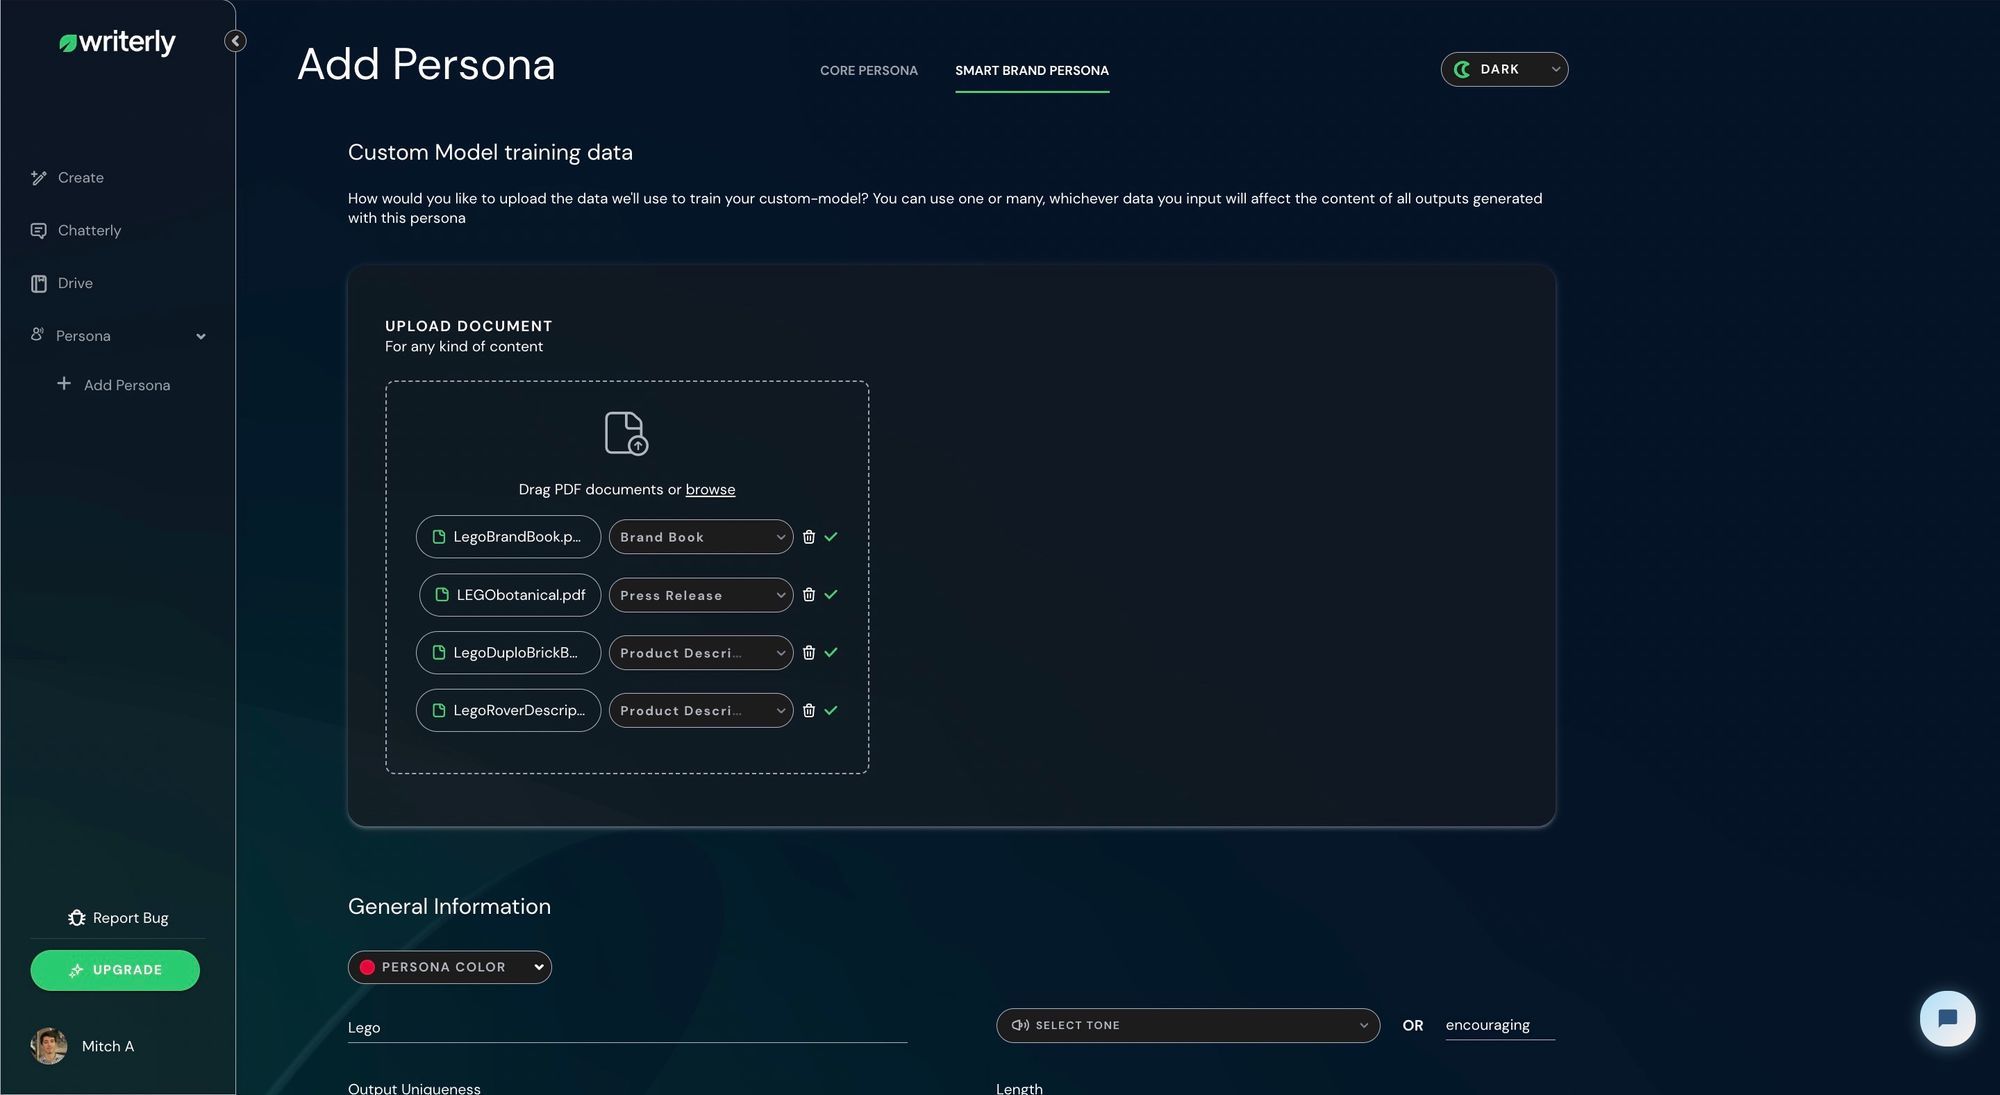
Task: Click the Lego persona name field
Action: point(627,1027)
